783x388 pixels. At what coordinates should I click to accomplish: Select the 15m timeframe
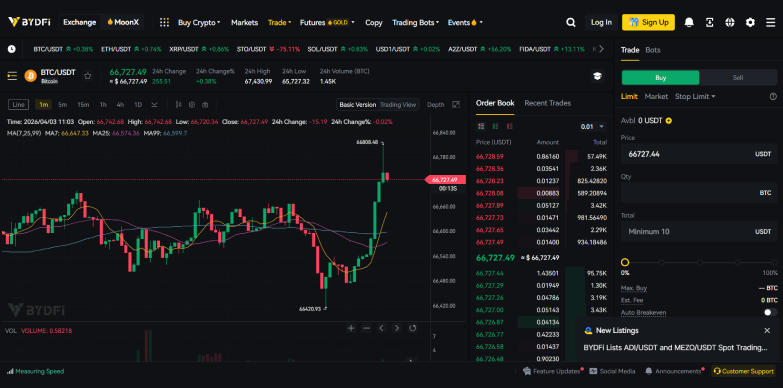point(83,104)
